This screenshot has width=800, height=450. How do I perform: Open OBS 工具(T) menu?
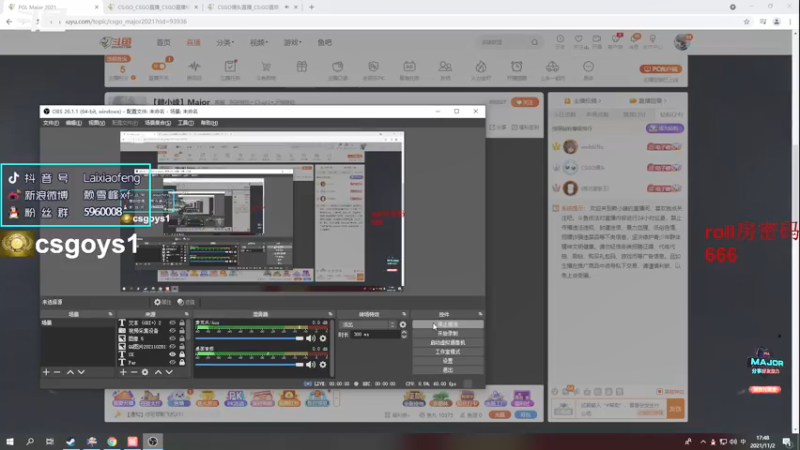click(x=185, y=123)
